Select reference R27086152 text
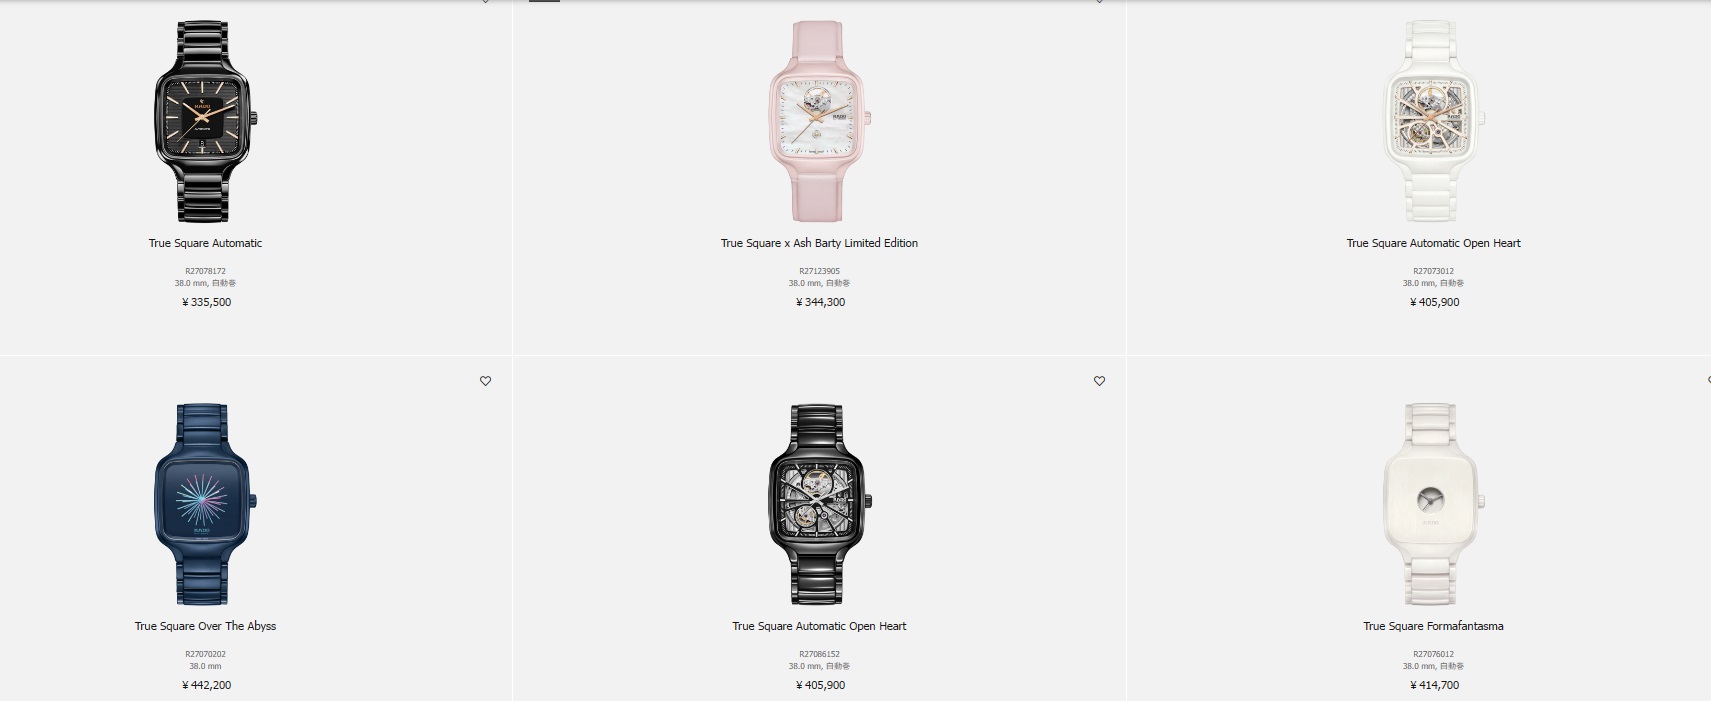Viewport: 1711px width, 701px height. (x=820, y=654)
